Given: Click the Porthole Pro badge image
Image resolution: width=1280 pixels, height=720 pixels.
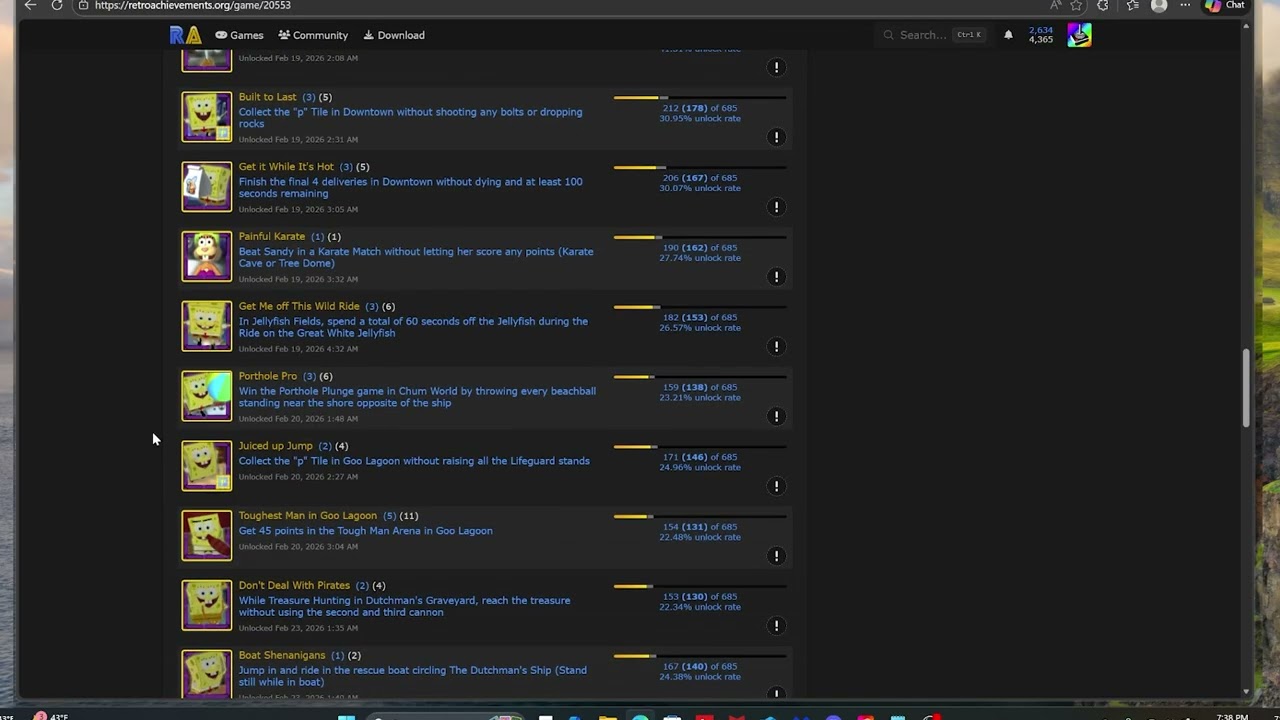Looking at the screenshot, I should (x=206, y=396).
